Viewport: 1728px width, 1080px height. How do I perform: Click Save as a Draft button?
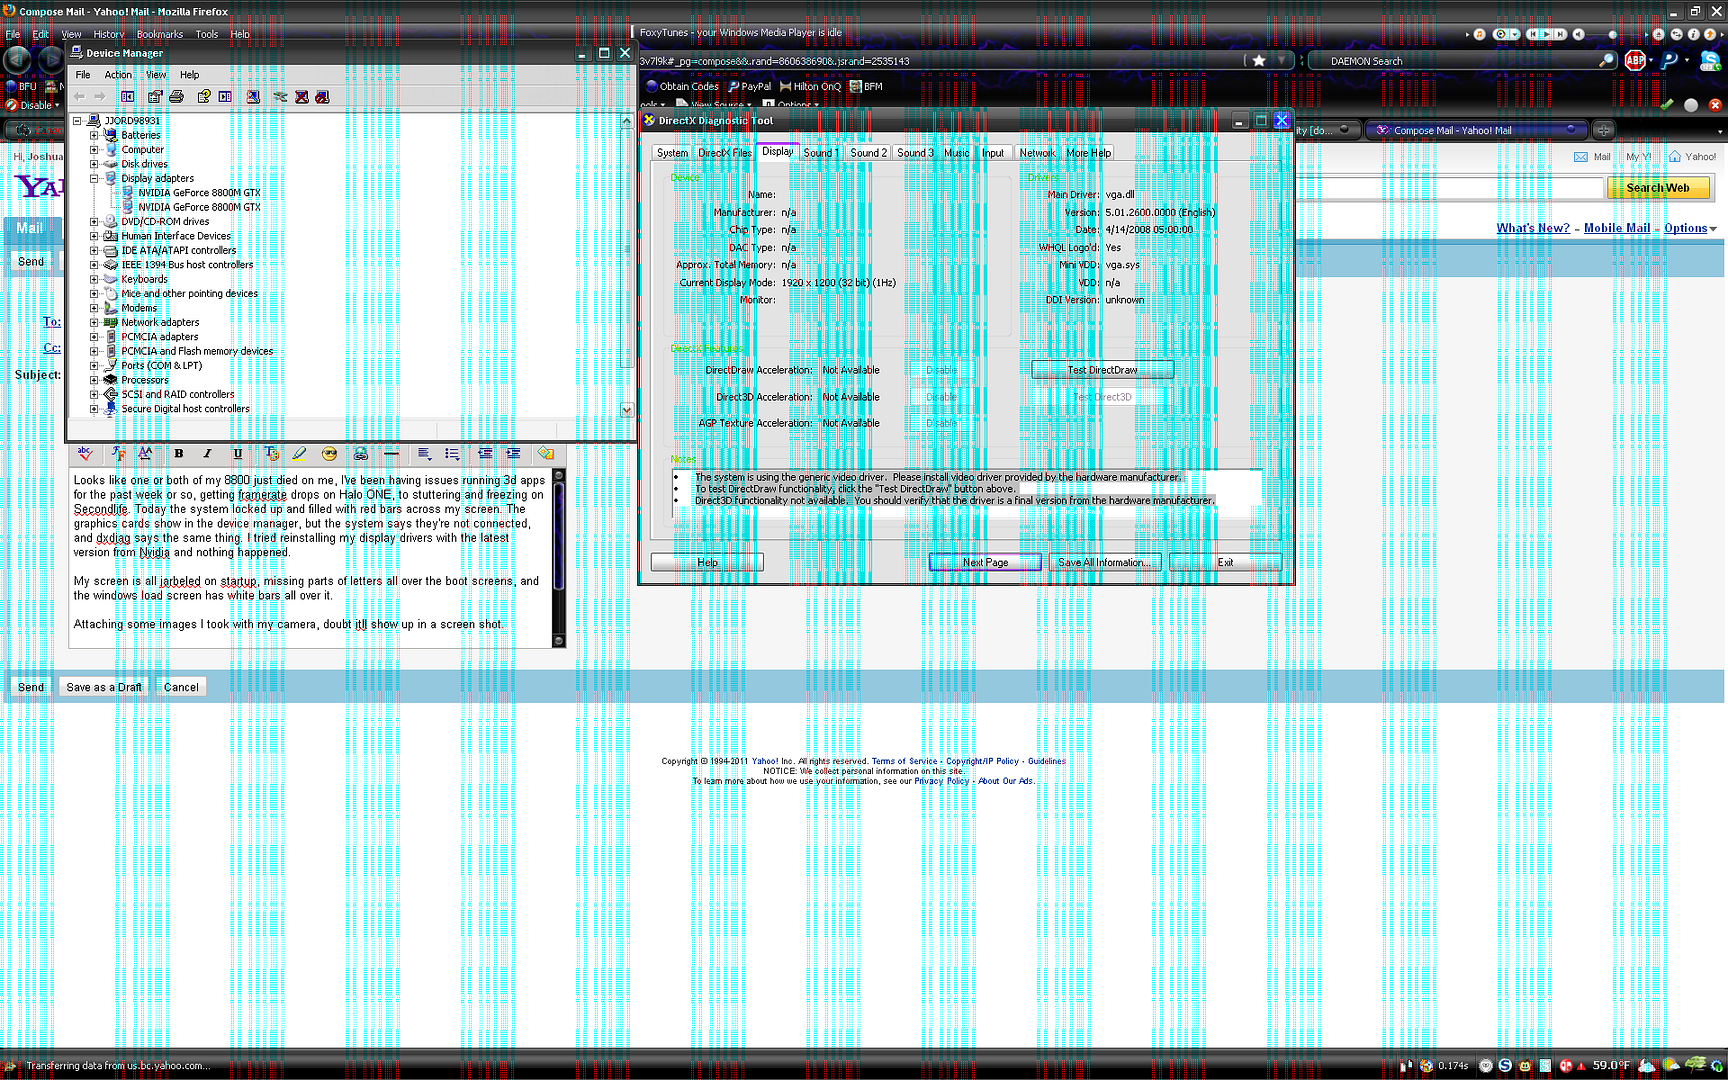[x=104, y=687]
